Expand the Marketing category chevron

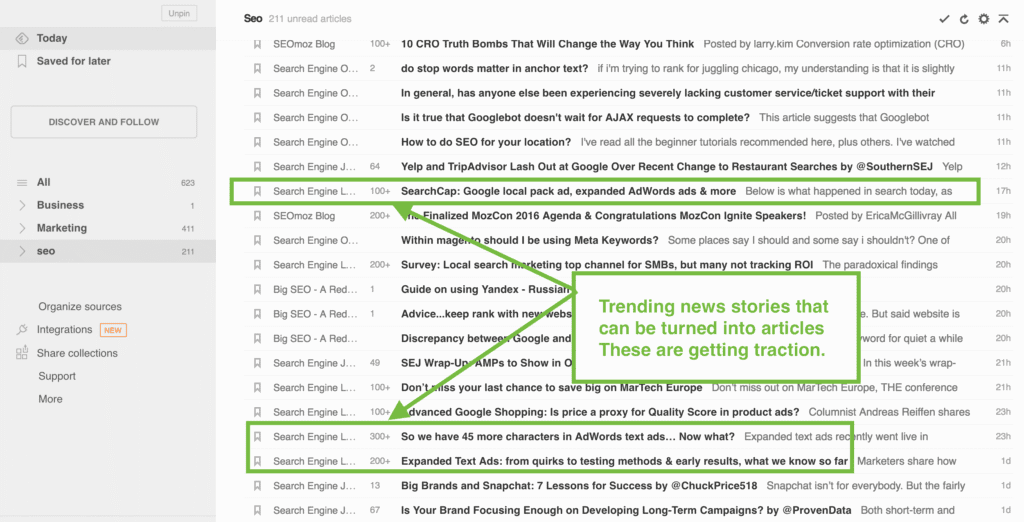22,228
